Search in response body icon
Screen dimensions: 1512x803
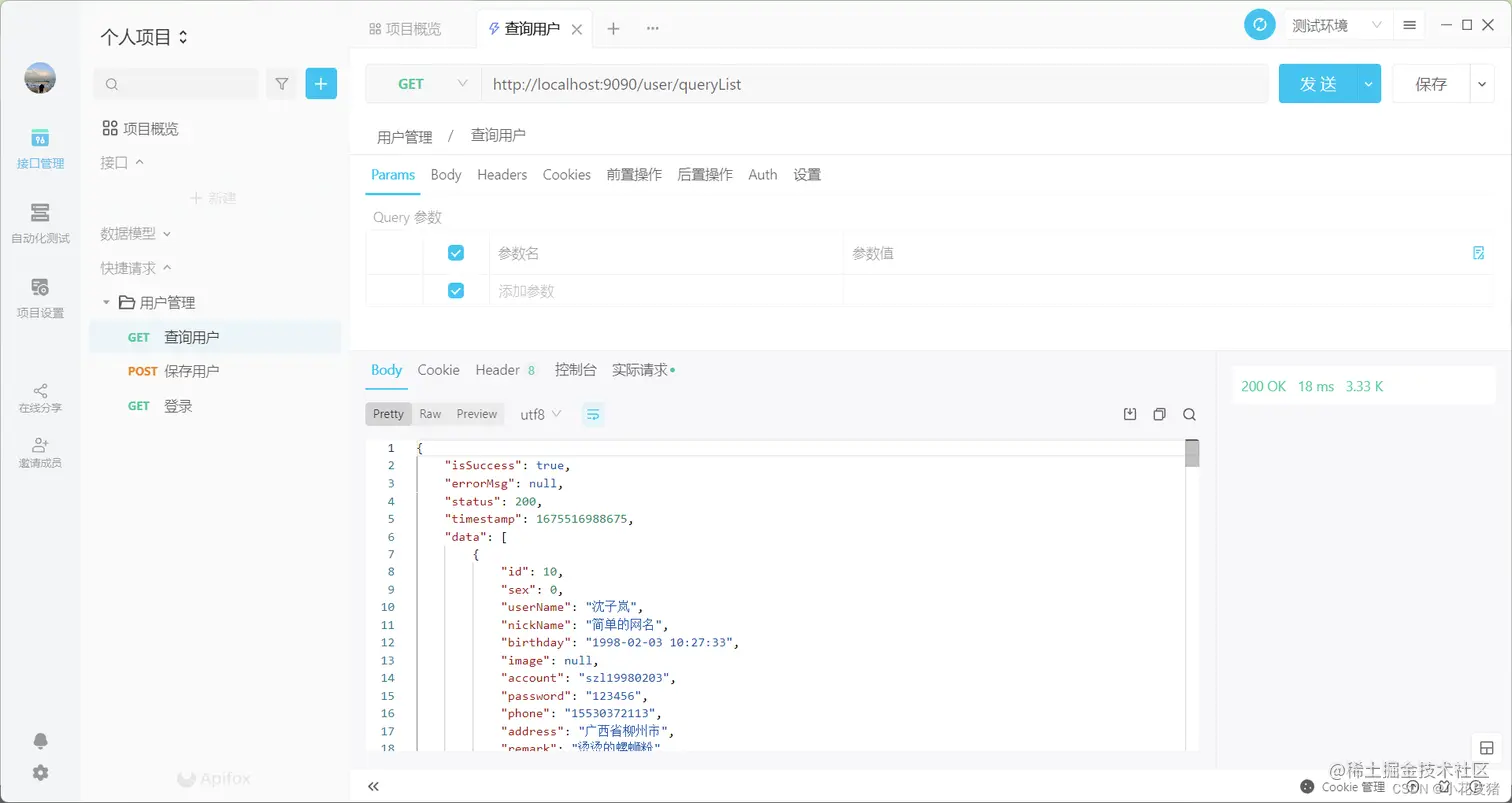[1189, 414]
